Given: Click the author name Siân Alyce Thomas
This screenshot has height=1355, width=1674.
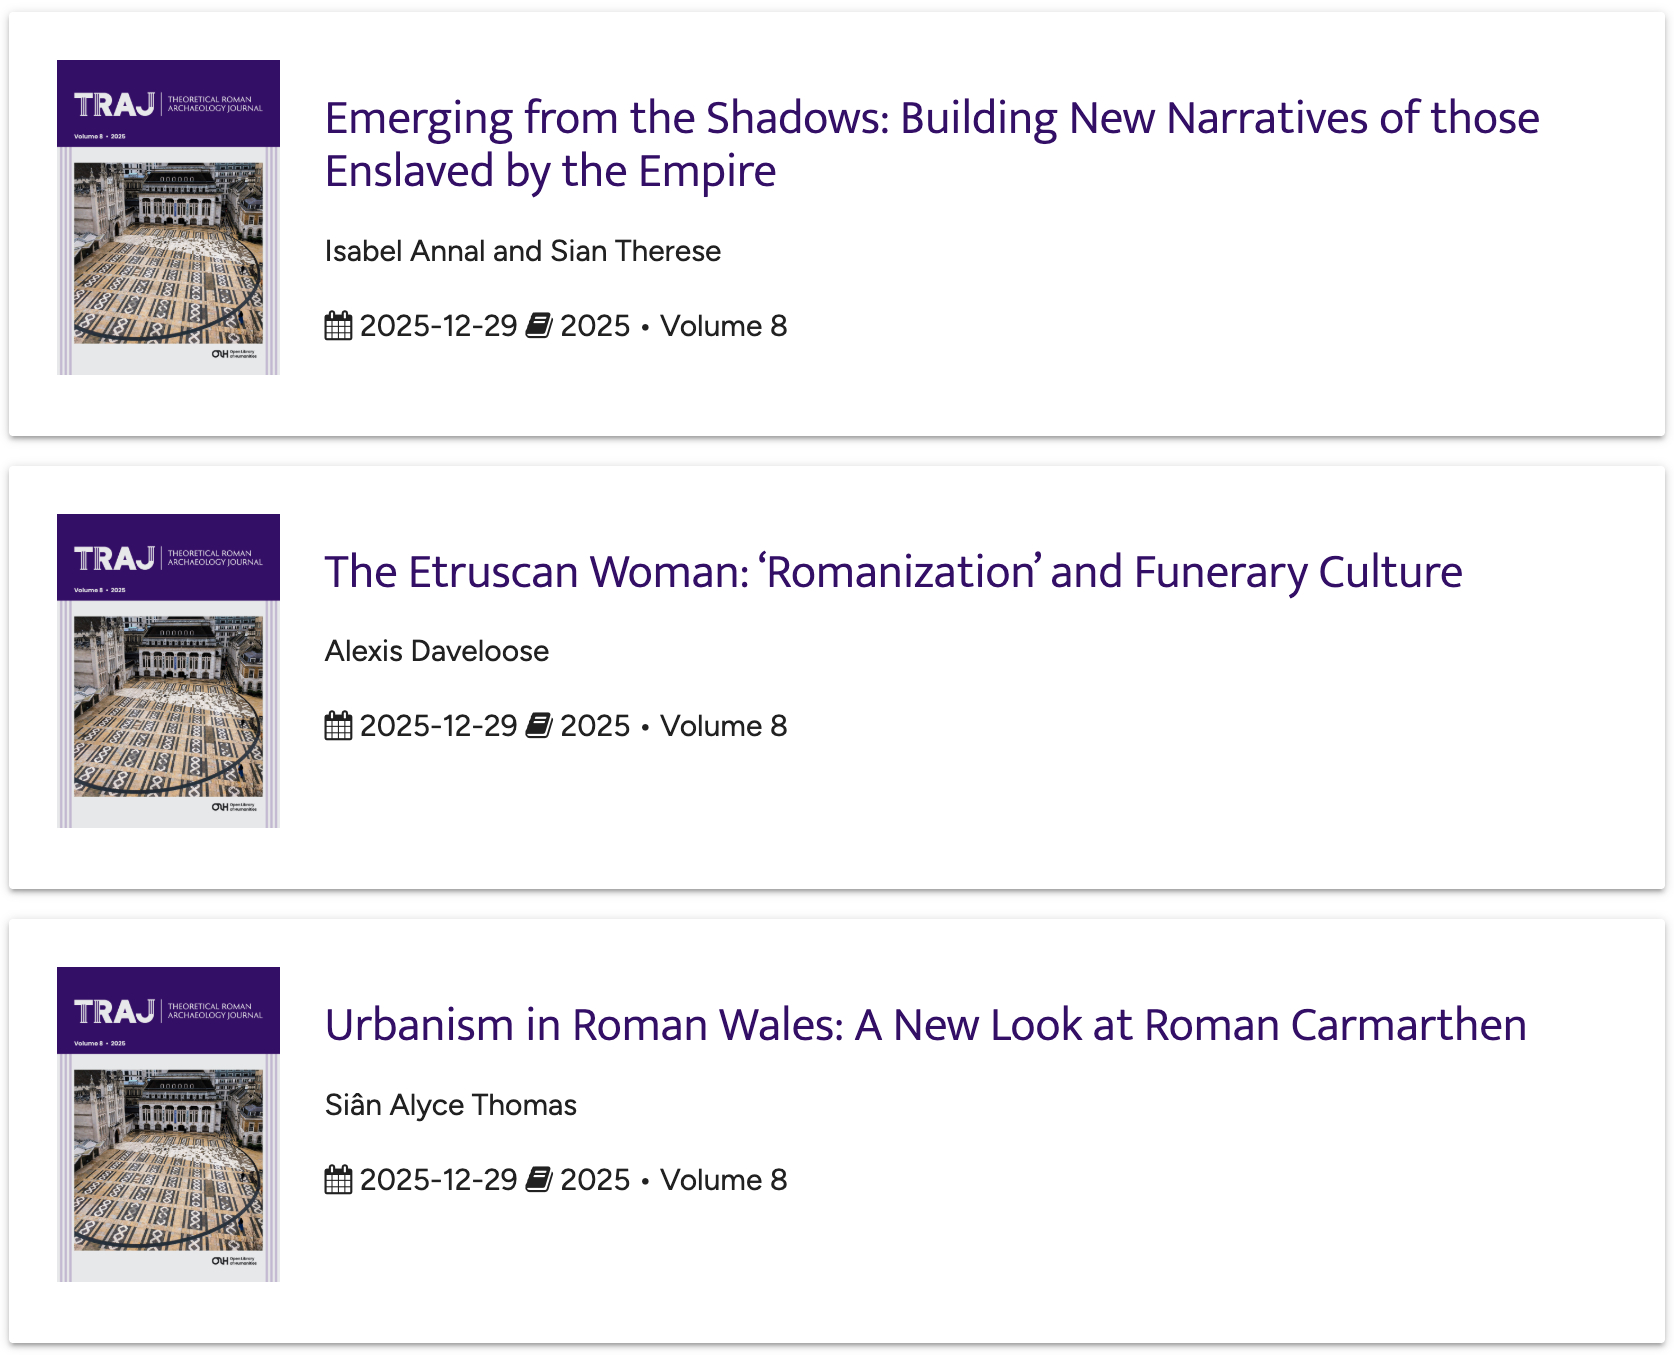Looking at the screenshot, I should 450,1105.
